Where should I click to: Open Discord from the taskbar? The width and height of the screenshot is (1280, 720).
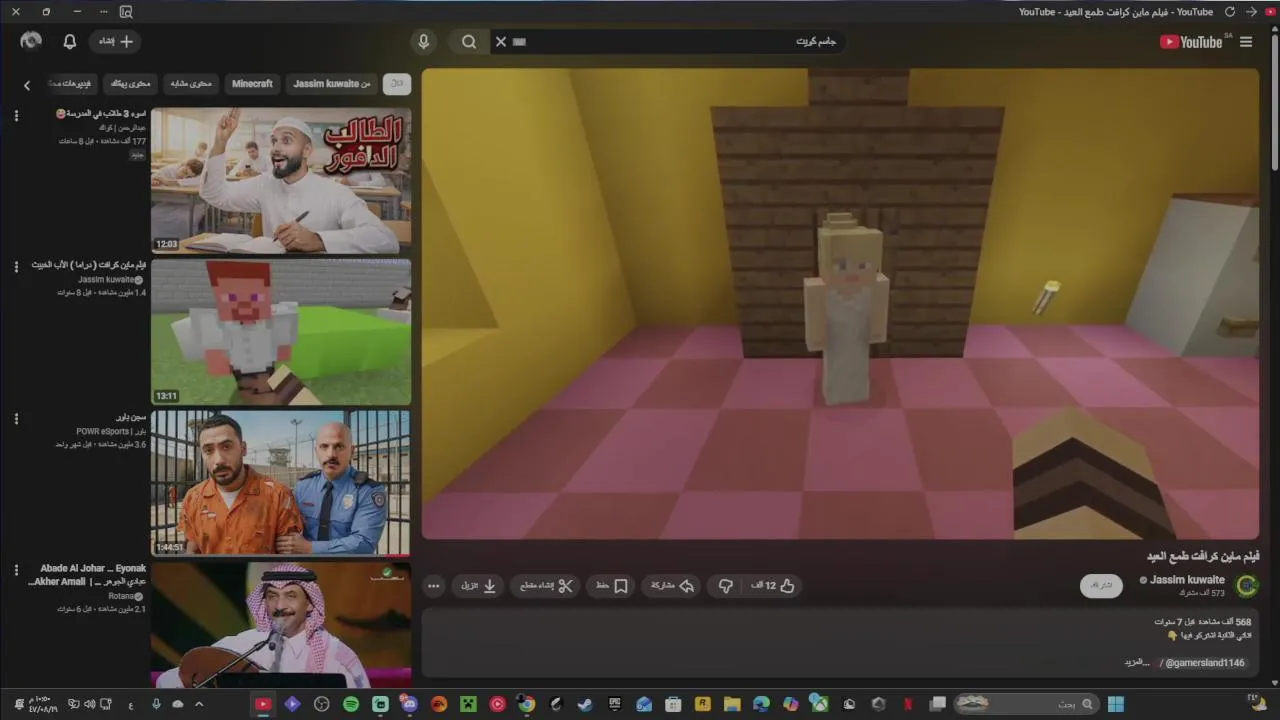pos(409,704)
